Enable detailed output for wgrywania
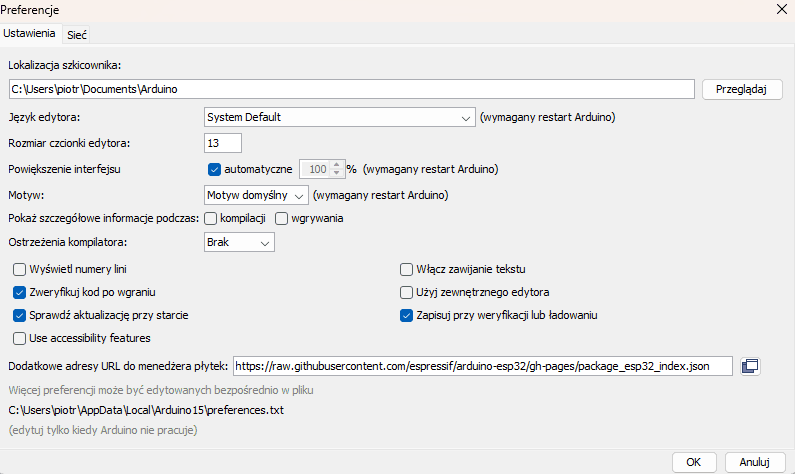Viewport: 795px width, 474px height. click(282, 218)
